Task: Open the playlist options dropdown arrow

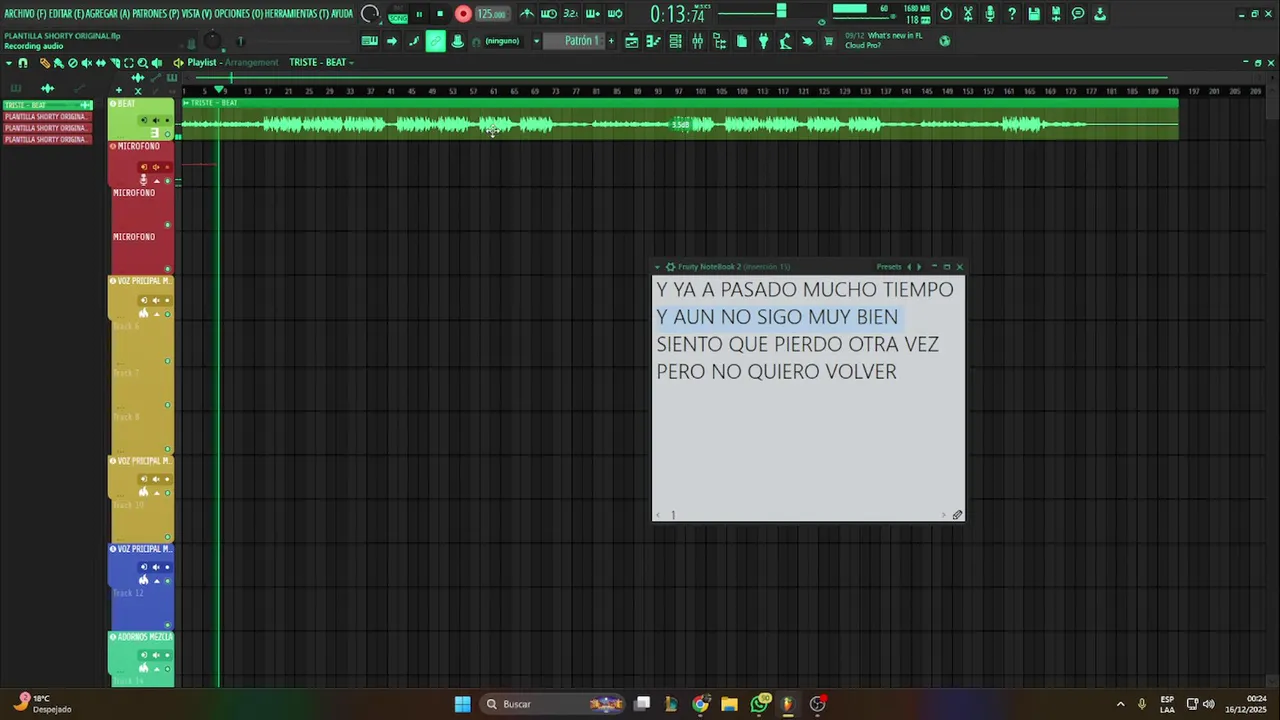Action: pyautogui.click(x=9, y=63)
